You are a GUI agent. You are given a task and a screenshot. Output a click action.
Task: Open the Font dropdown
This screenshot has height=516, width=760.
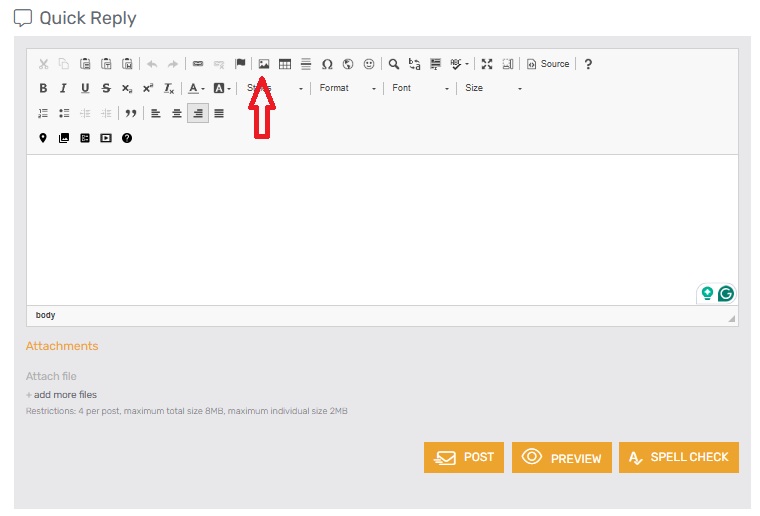[420, 88]
